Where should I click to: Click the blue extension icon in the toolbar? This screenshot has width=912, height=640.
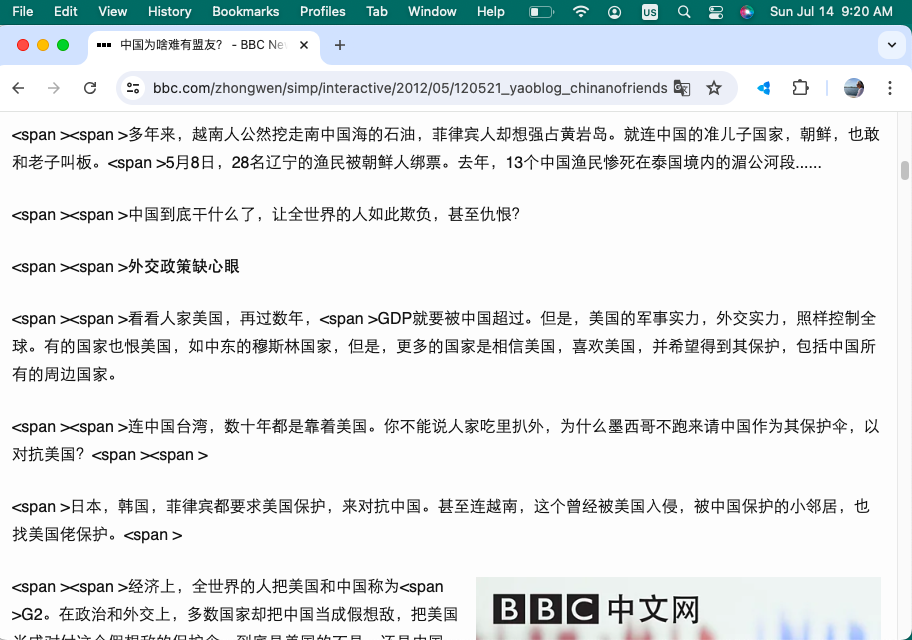click(764, 88)
